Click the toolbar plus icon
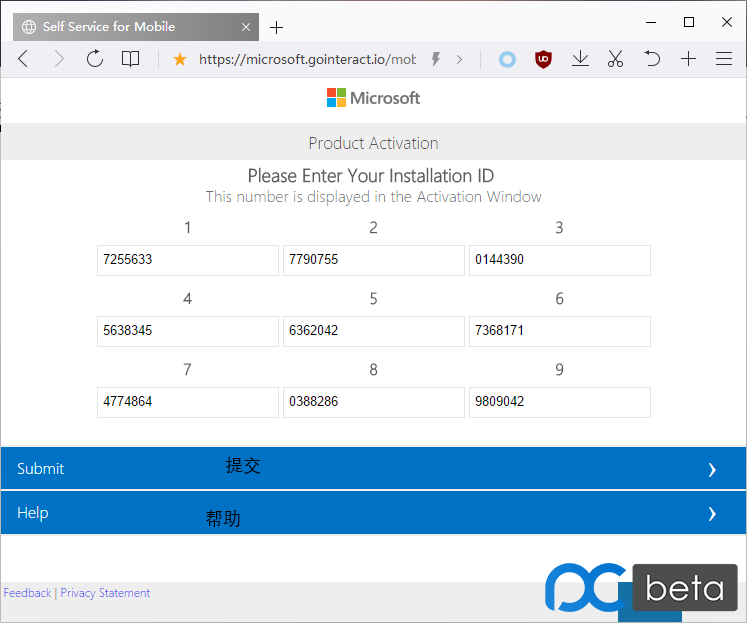This screenshot has height=623, width=747. [688, 59]
